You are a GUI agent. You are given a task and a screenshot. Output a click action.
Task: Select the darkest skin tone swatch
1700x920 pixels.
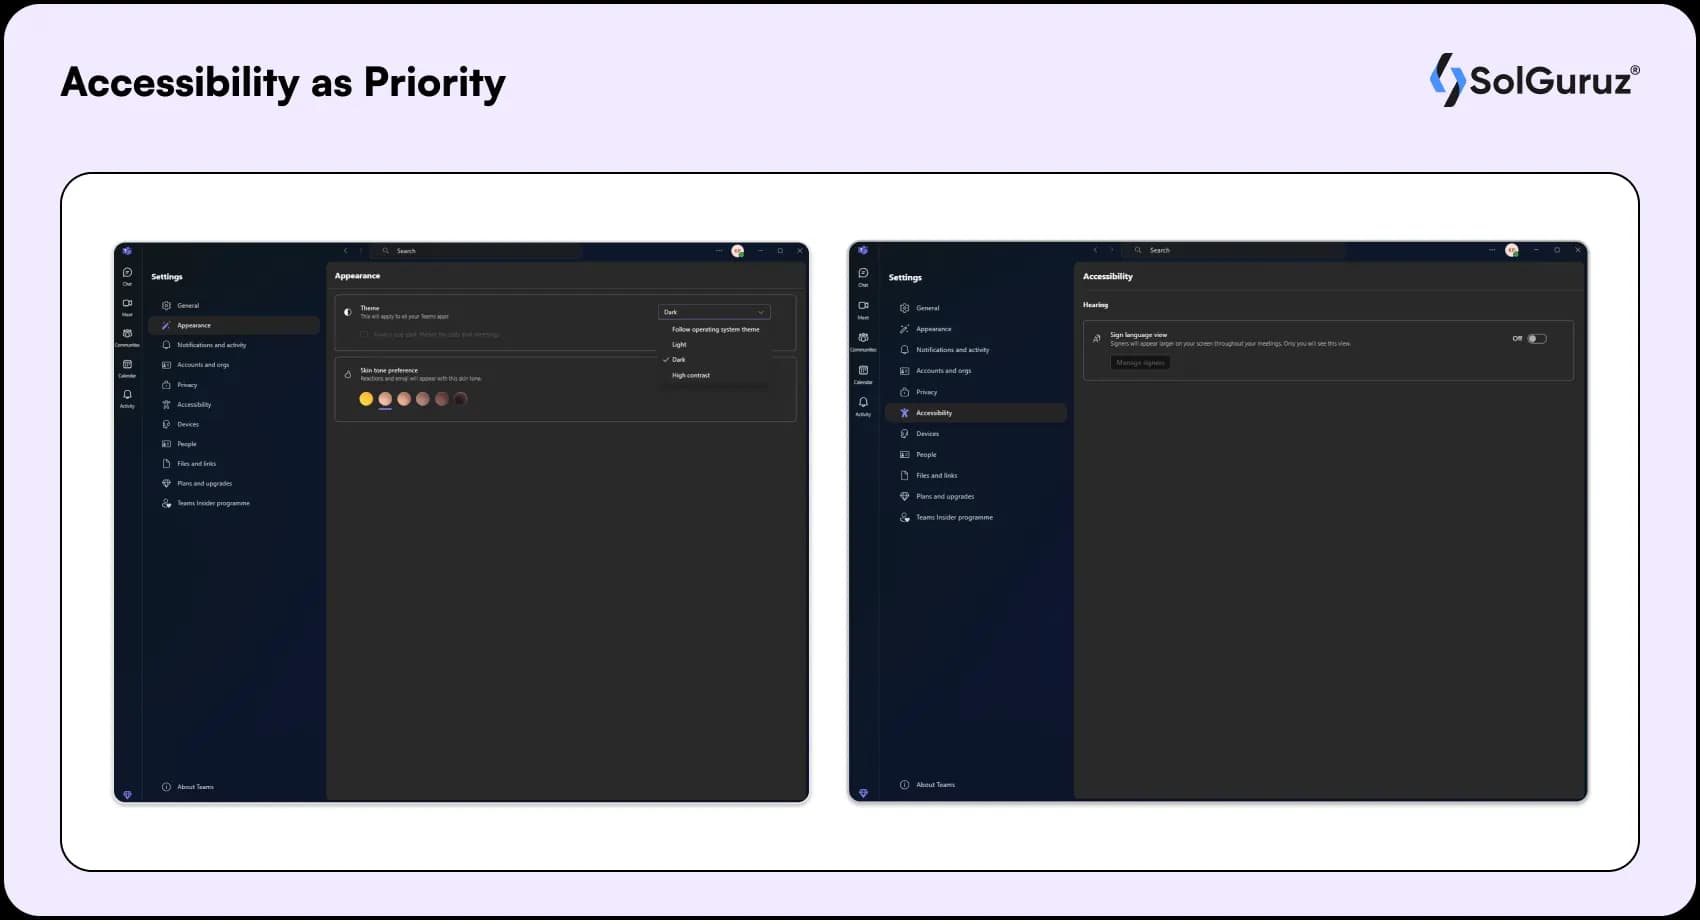click(461, 399)
